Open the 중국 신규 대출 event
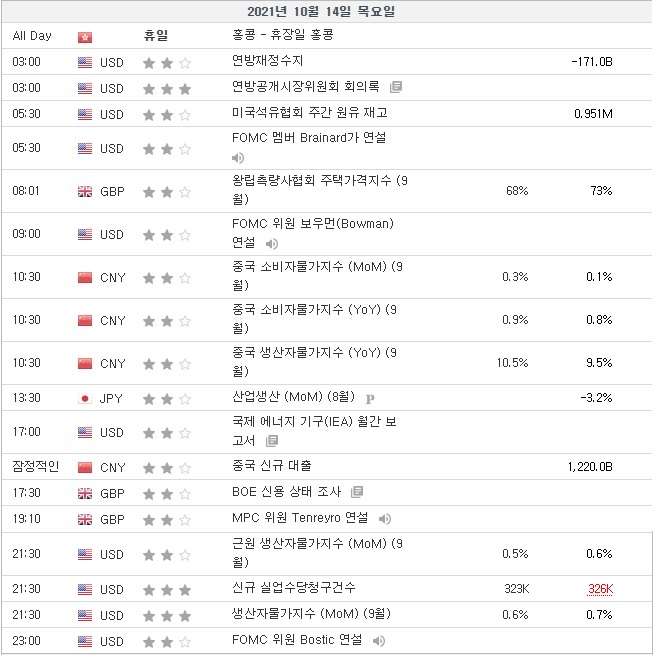 pos(271,466)
